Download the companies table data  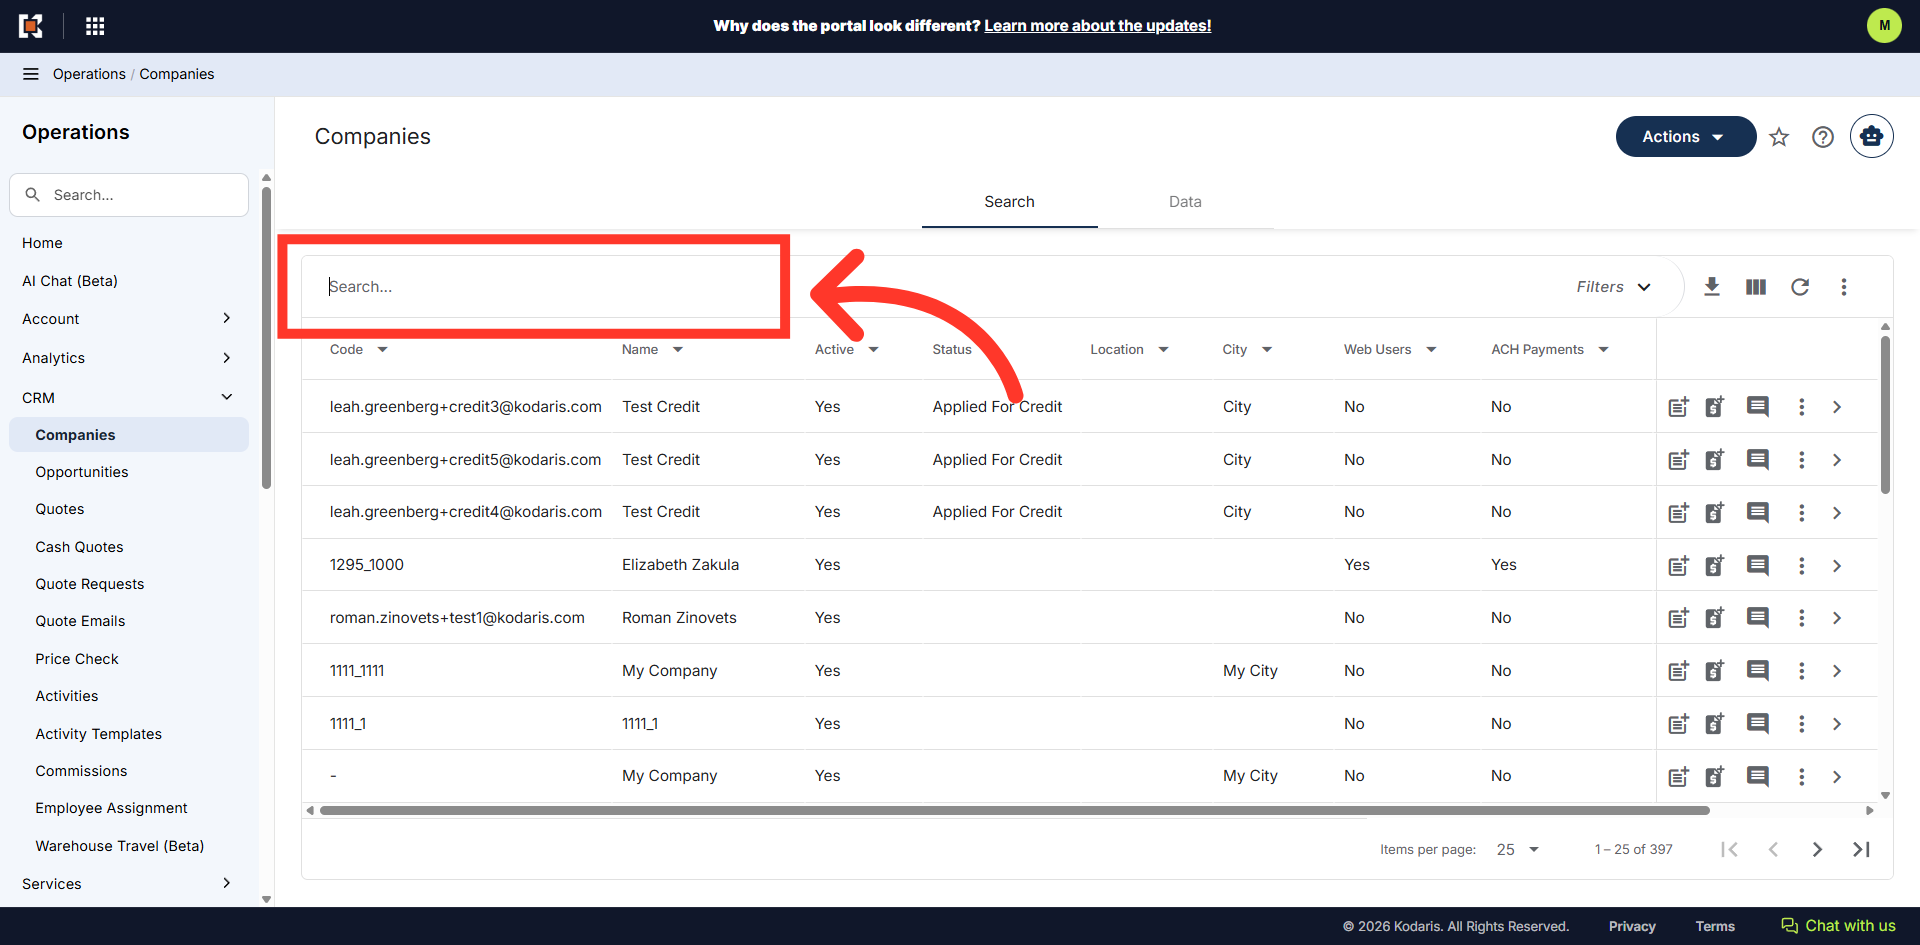(1712, 287)
